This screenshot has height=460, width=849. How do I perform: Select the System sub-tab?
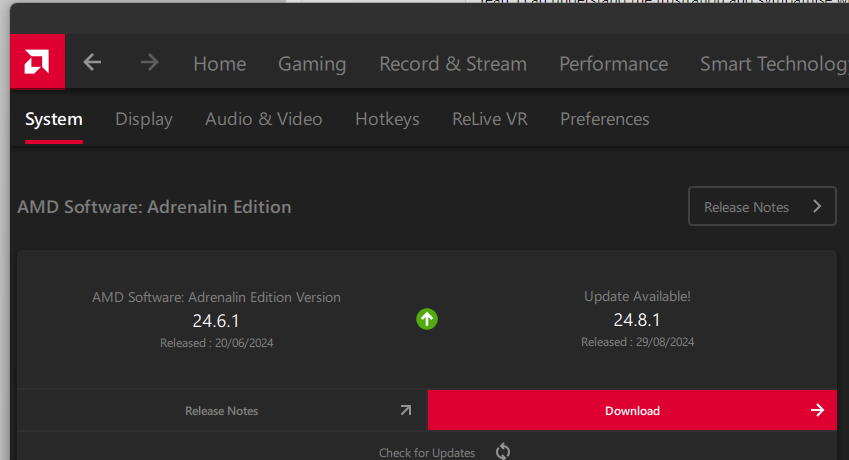pos(54,119)
